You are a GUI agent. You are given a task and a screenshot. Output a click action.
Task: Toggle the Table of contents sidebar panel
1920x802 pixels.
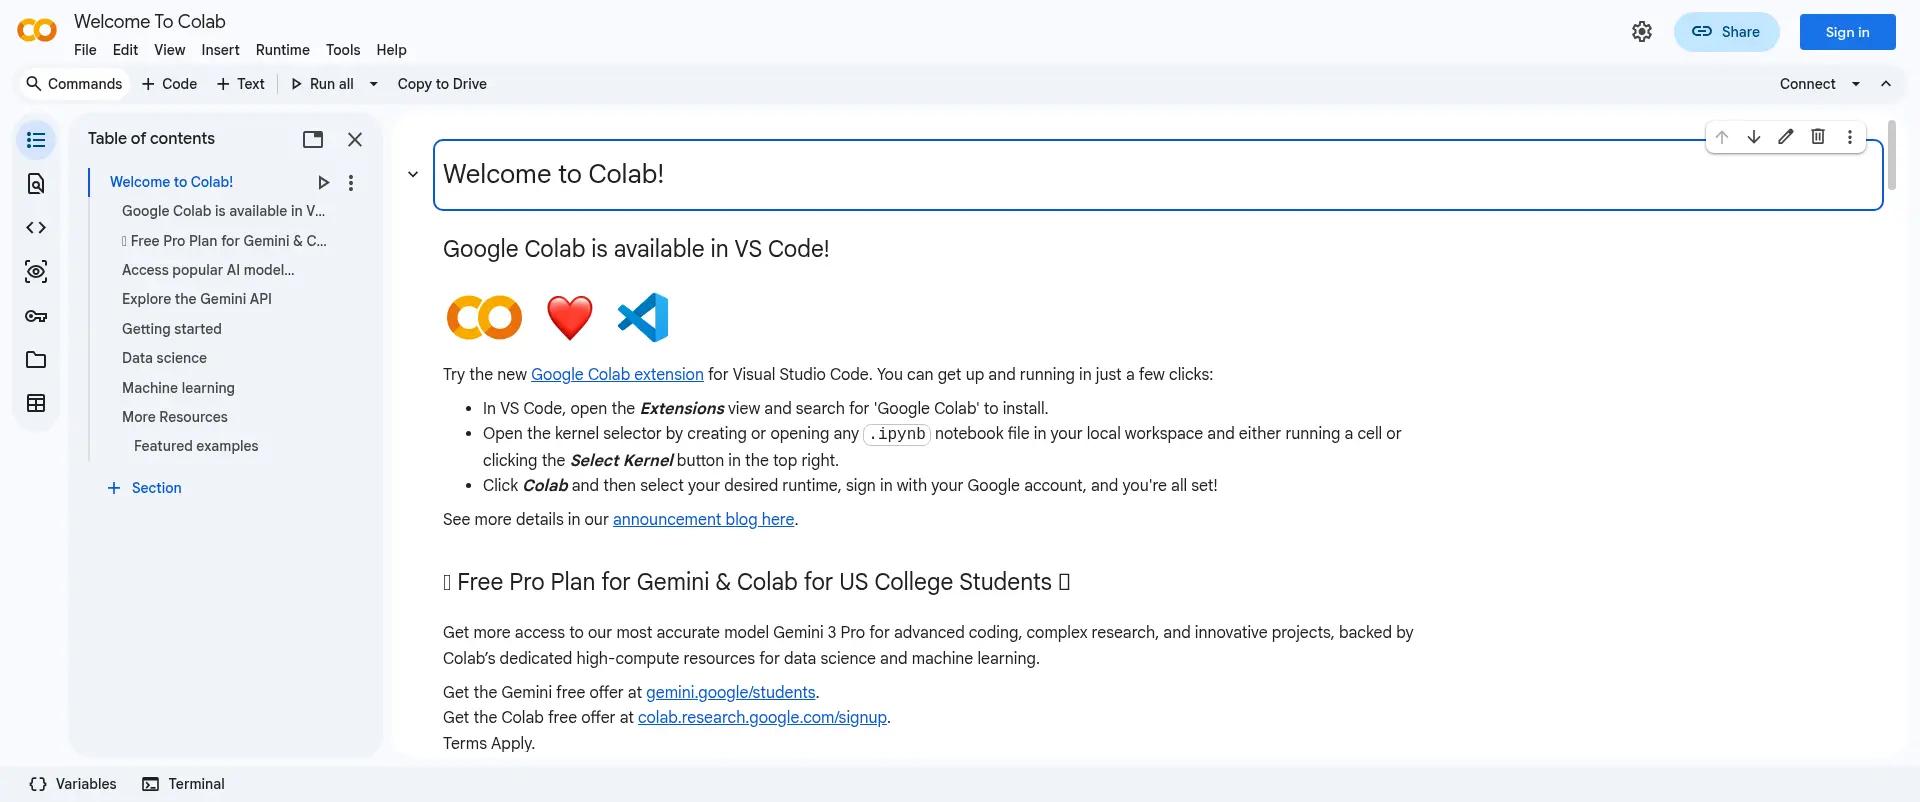36,140
